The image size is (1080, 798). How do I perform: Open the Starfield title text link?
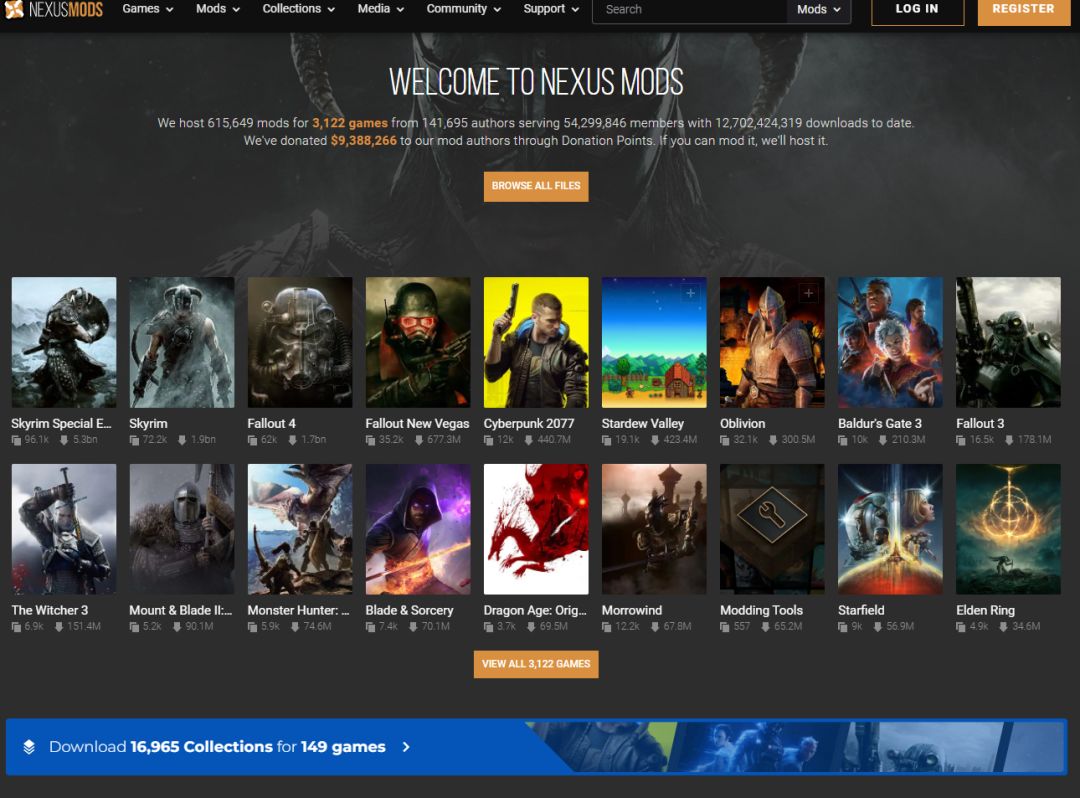[861, 610]
